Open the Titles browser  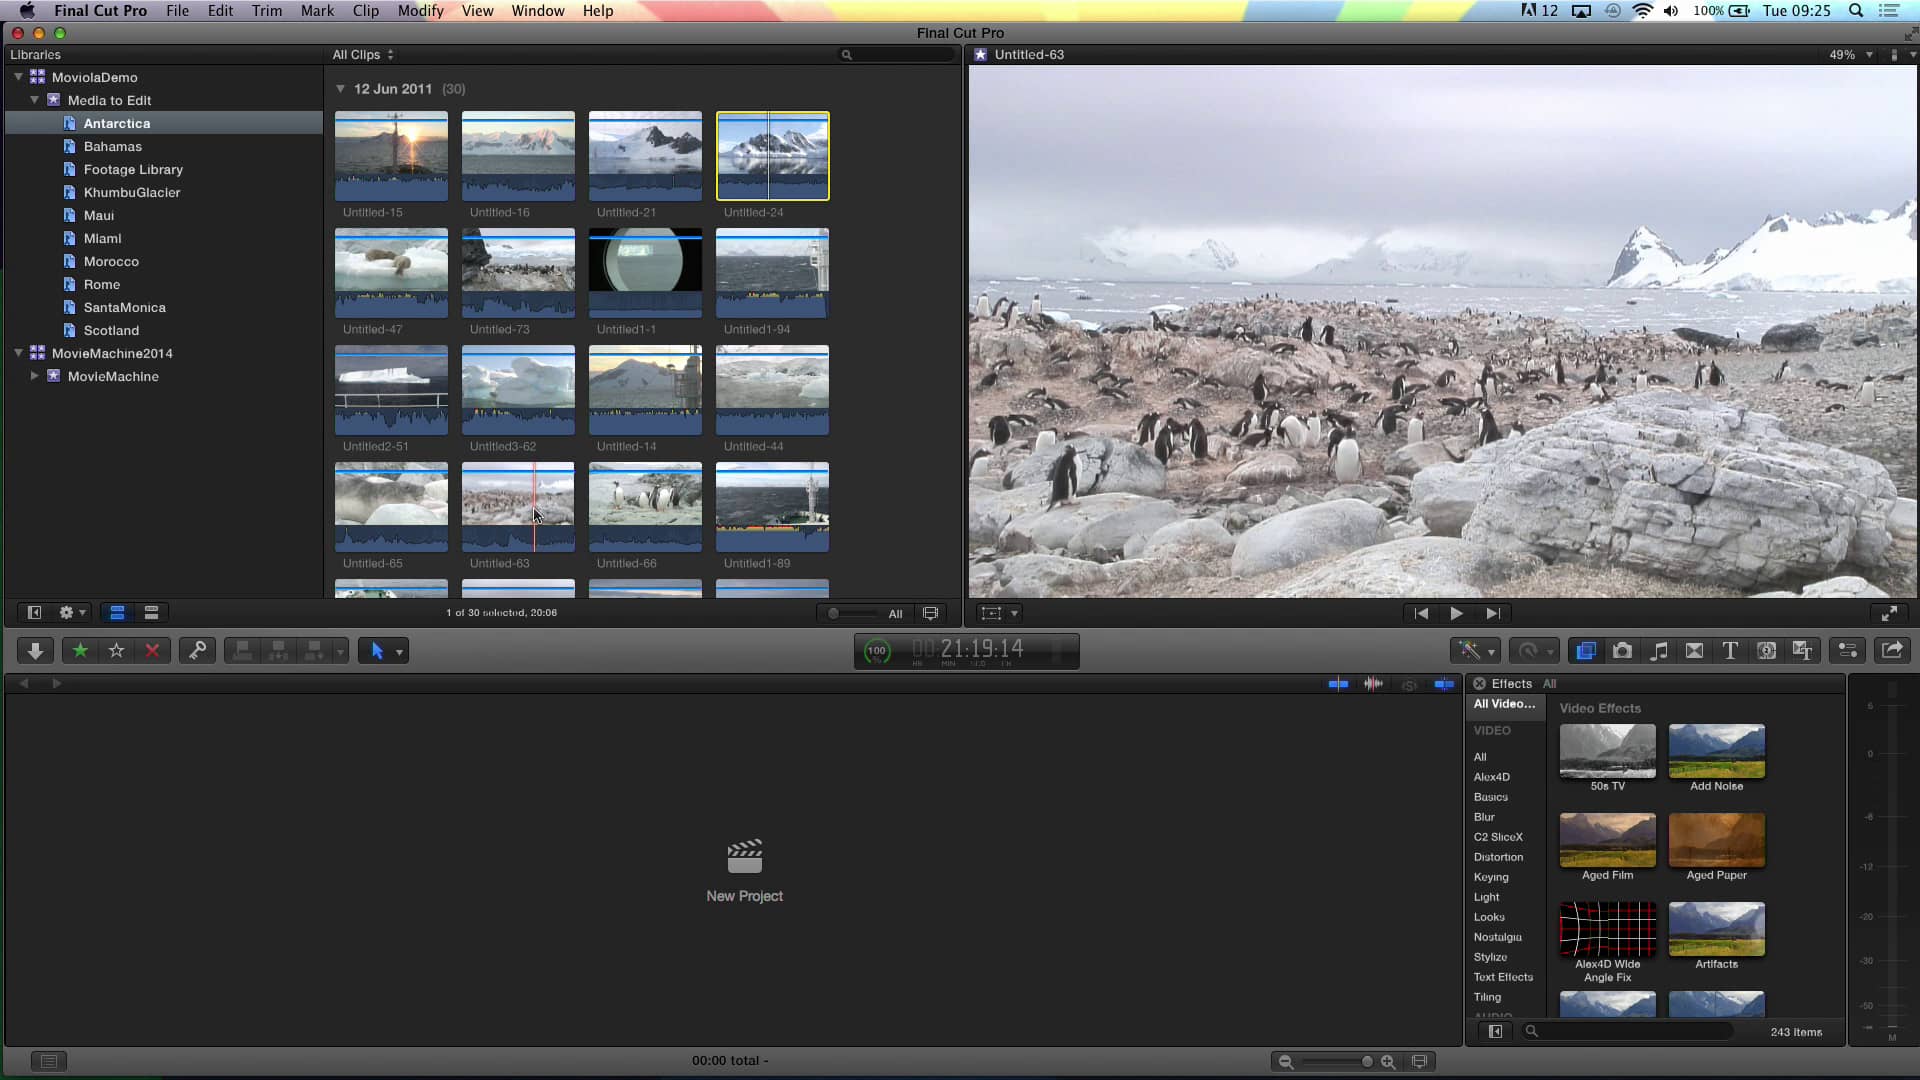(1730, 650)
